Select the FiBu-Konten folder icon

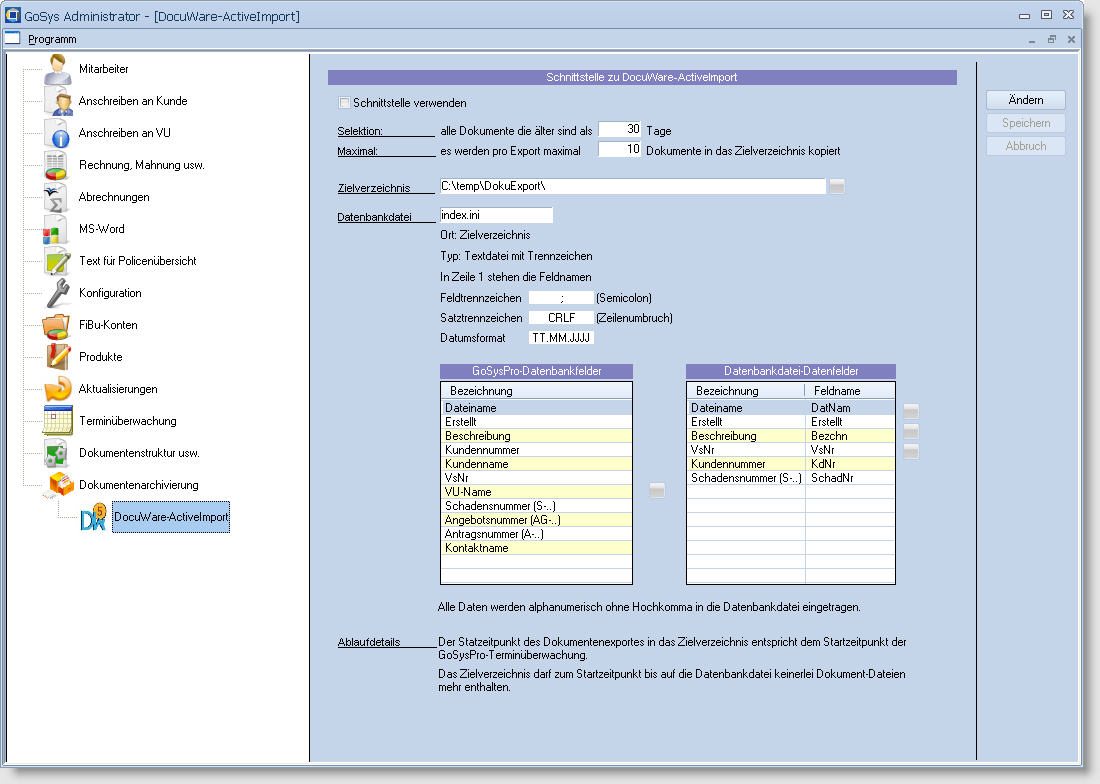(57, 326)
